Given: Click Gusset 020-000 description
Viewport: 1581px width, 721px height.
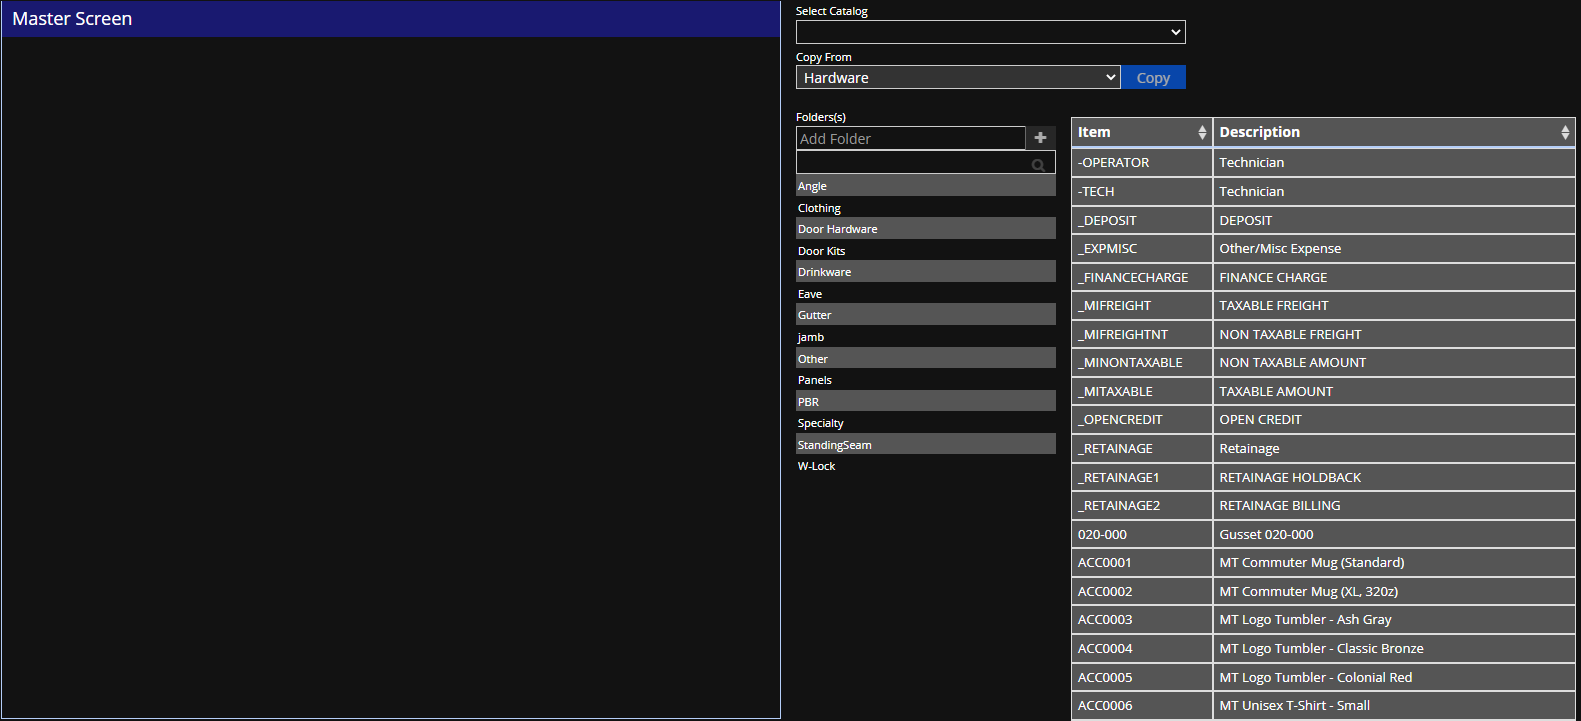Looking at the screenshot, I should pos(1394,534).
